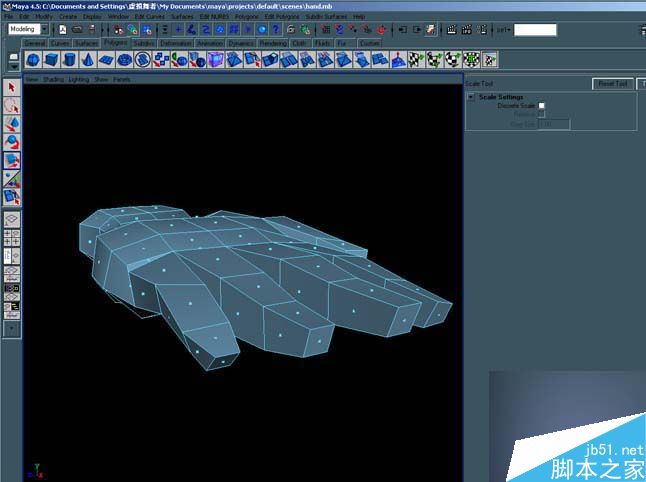This screenshot has width=646, height=482.
Task: Switch to the Deformation shelf tab
Action: (176, 43)
